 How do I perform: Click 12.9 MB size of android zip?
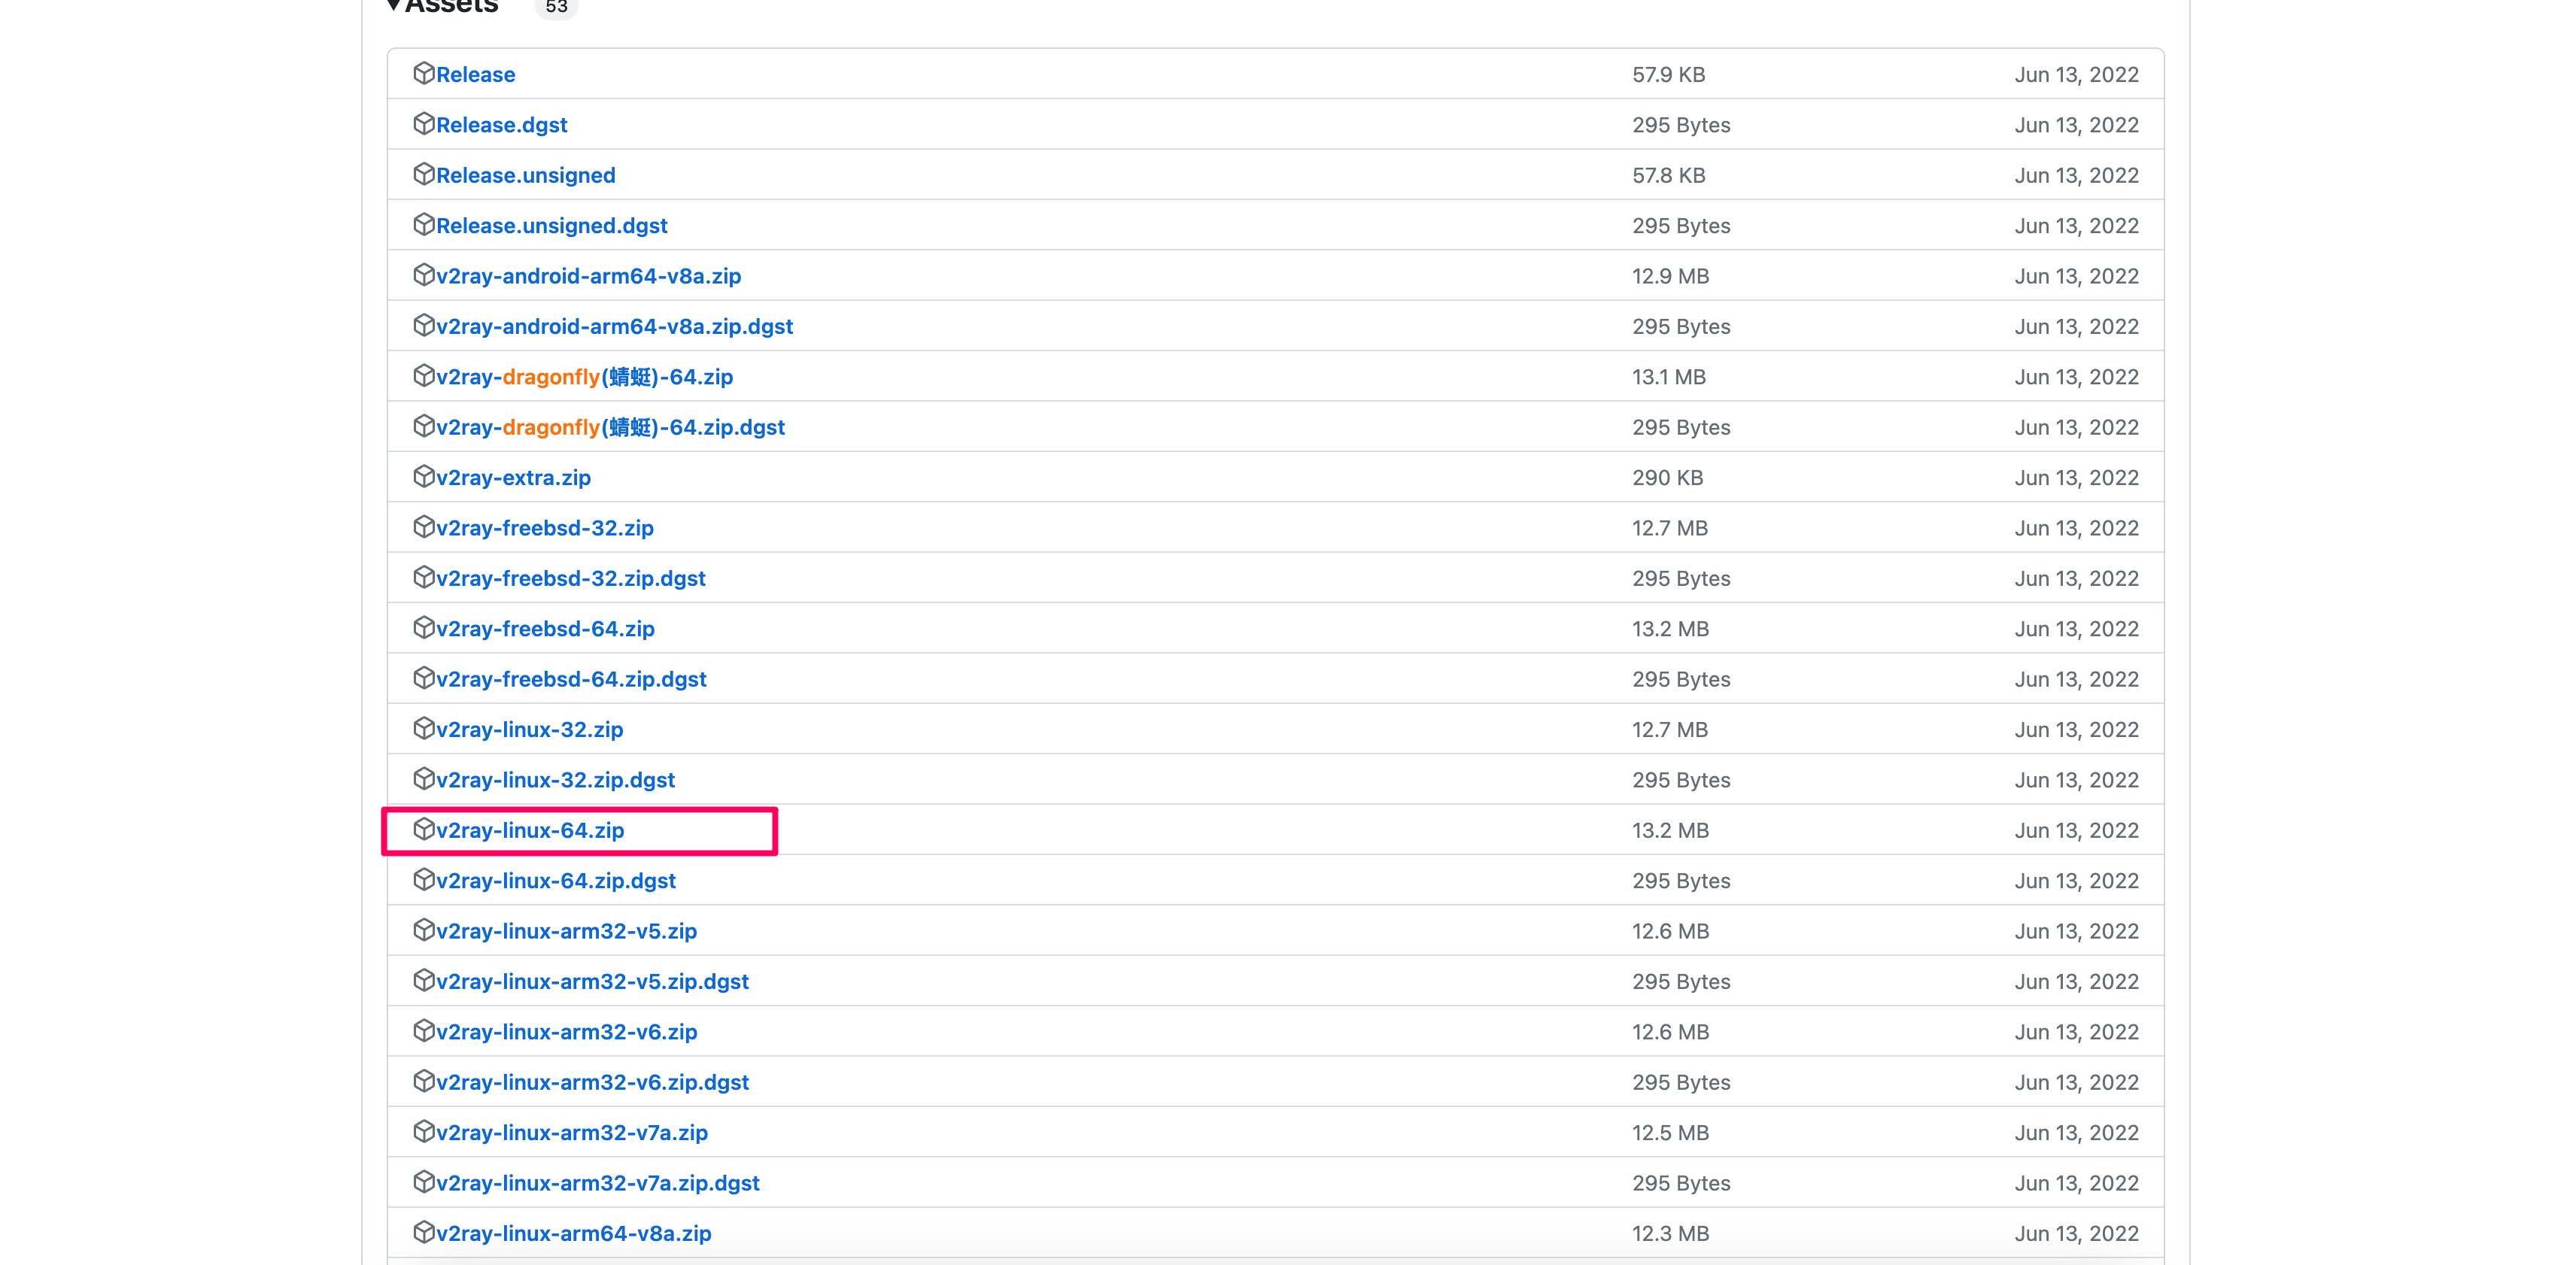[x=1670, y=276]
